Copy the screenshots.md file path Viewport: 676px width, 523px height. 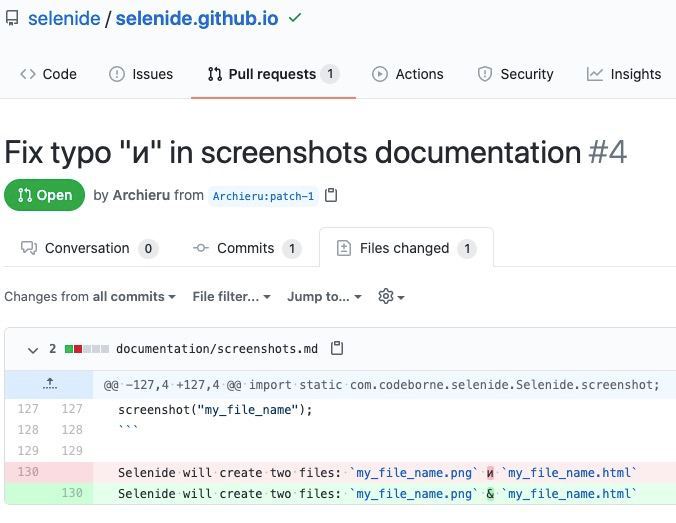pyautogui.click(x=337, y=348)
